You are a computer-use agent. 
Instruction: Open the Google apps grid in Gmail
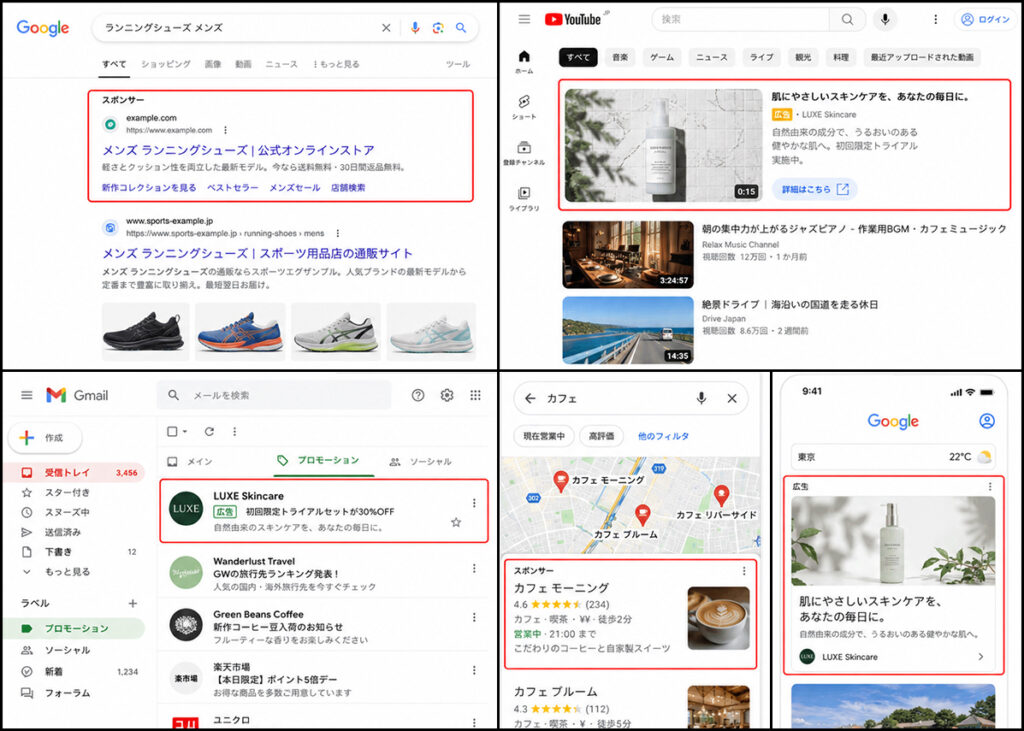[x=475, y=395]
